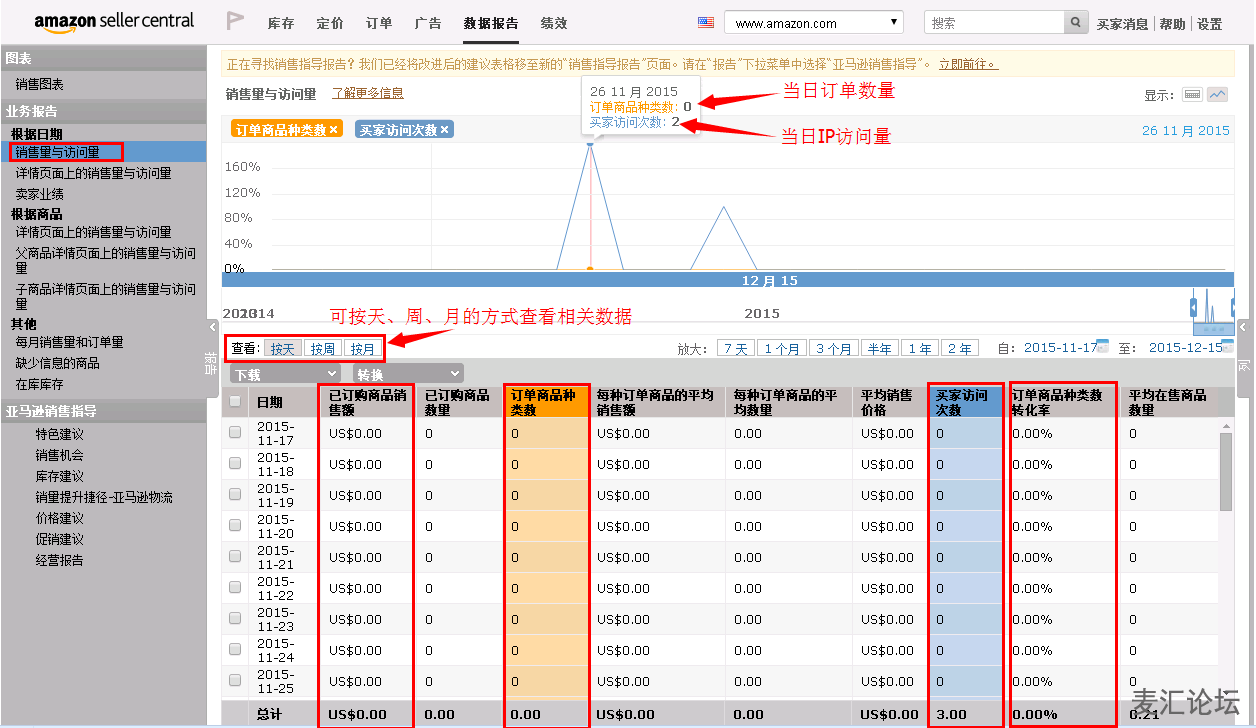Open the 下载 download dropdown
This screenshot has width=1256, height=728.
[285, 374]
